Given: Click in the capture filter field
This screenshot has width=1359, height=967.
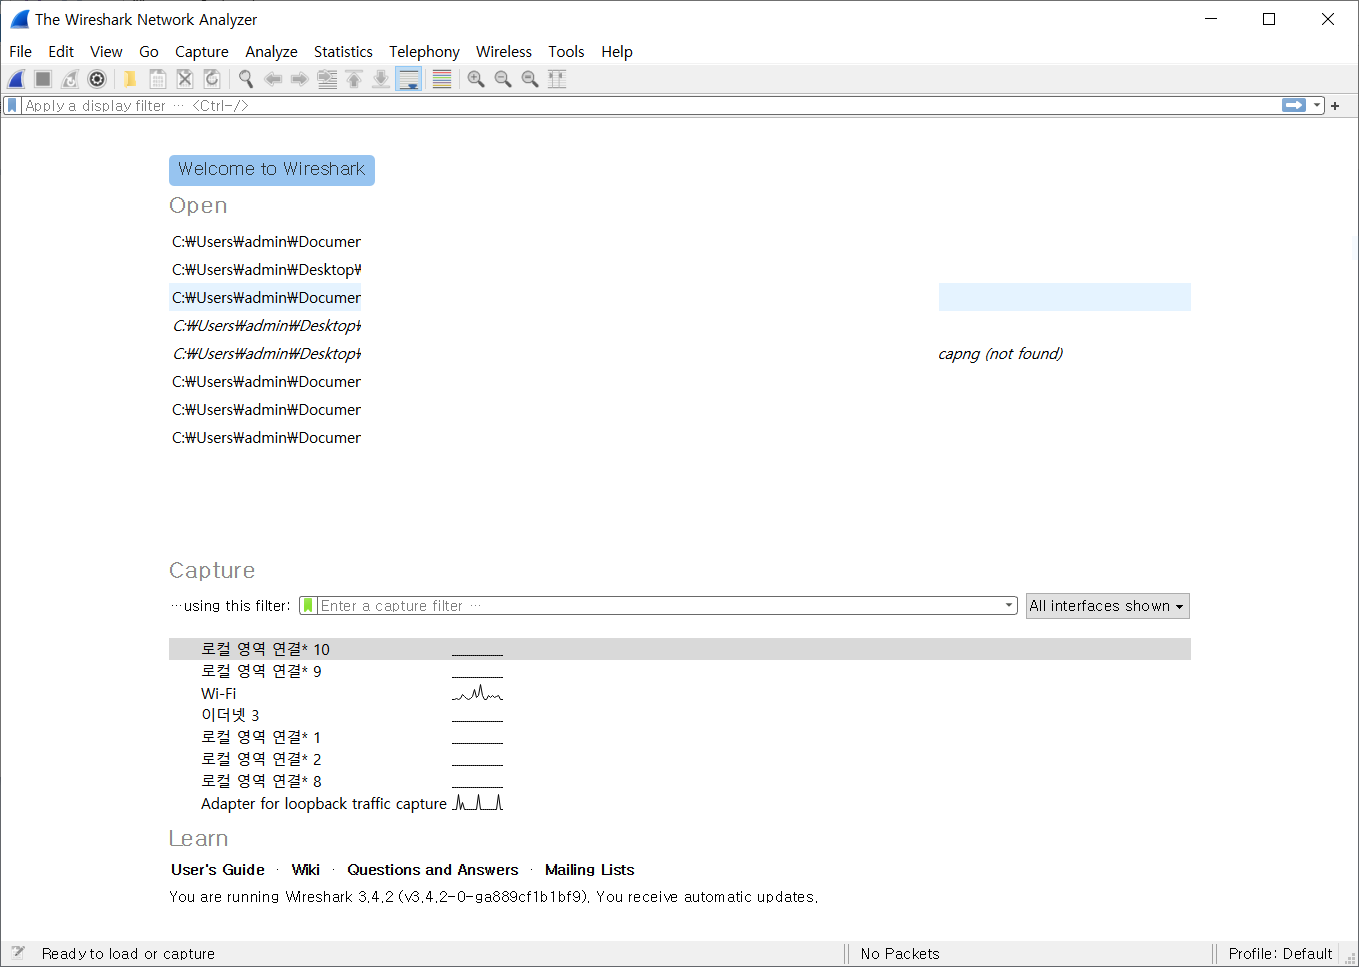Looking at the screenshot, I should point(660,606).
